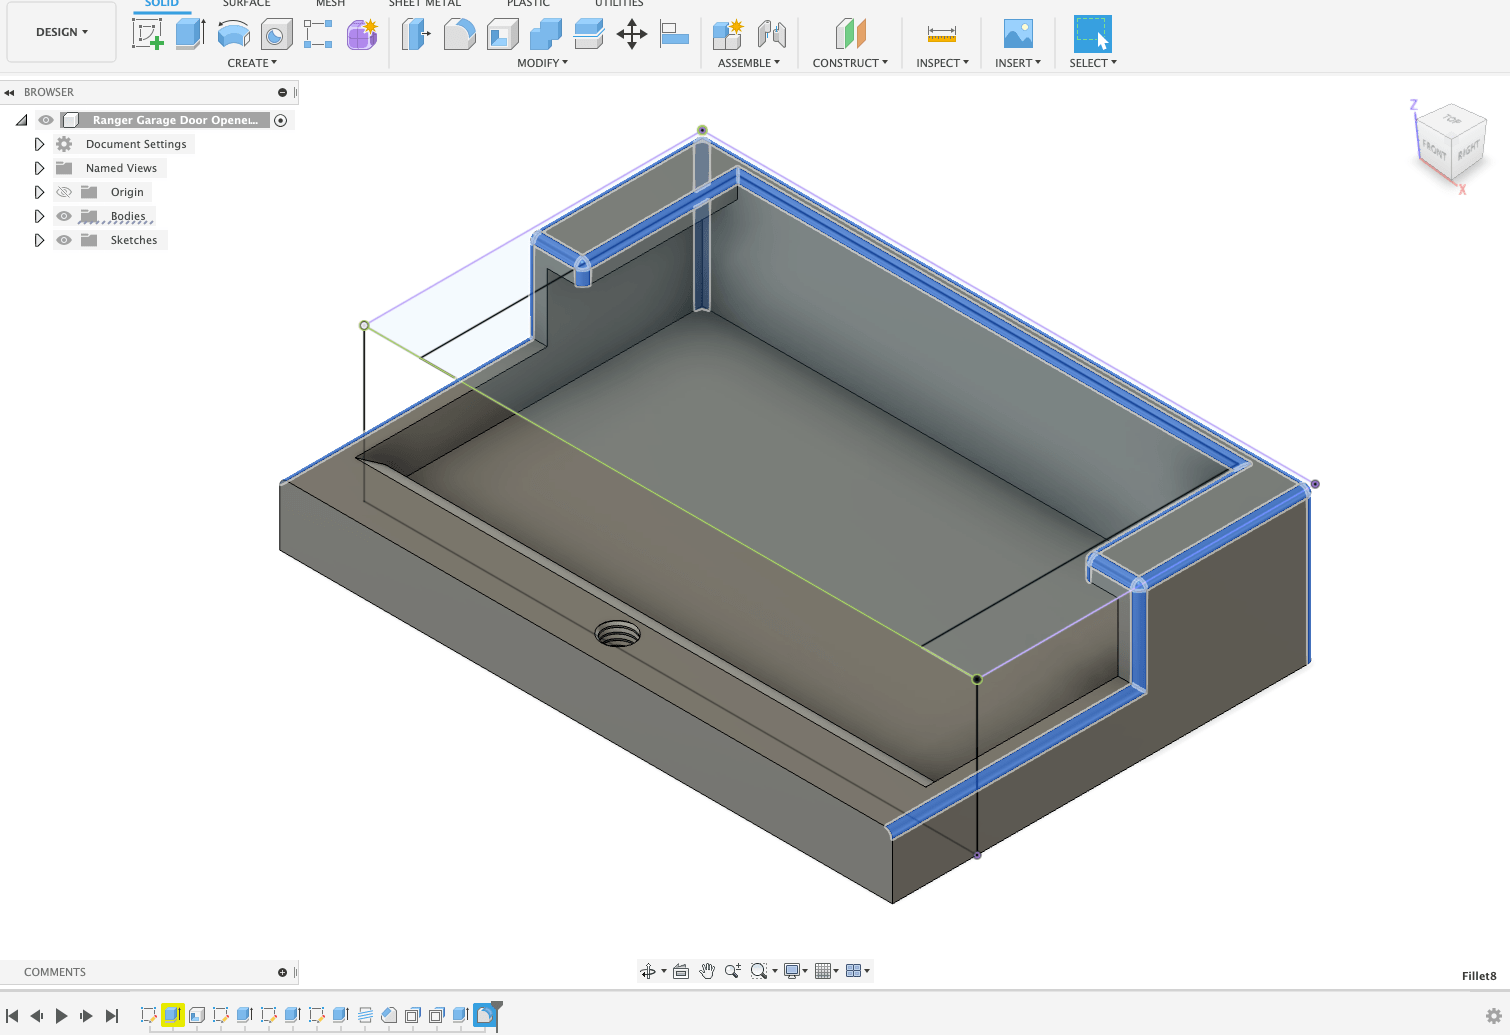Select the Press Pull tool
The width and height of the screenshot is (1510, 1035).
(415, 34)
